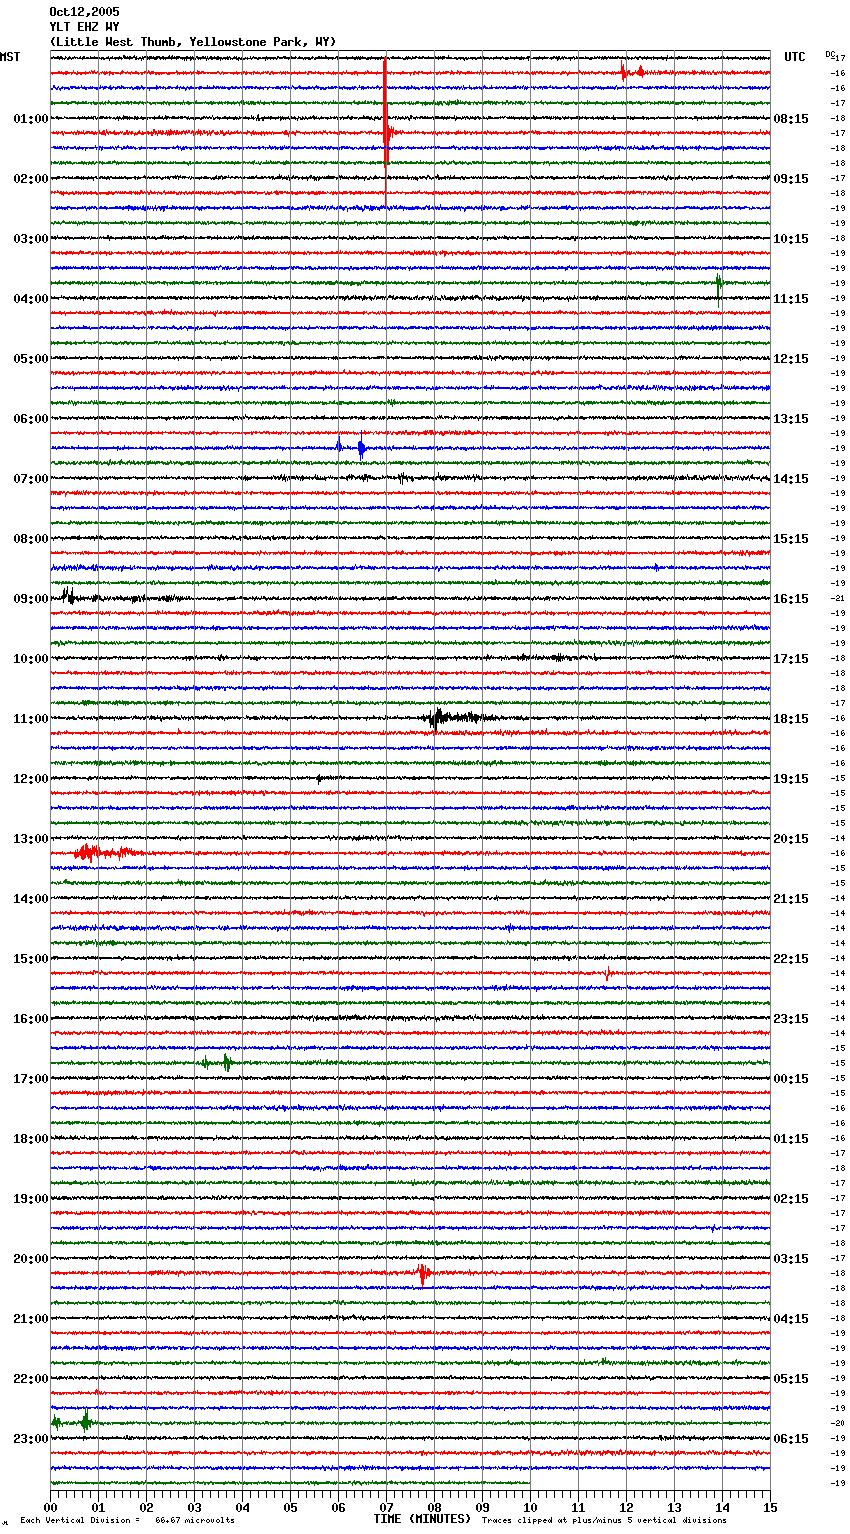
Task: Select the 02:00 MST time label
Action: (x=31, y=179)
